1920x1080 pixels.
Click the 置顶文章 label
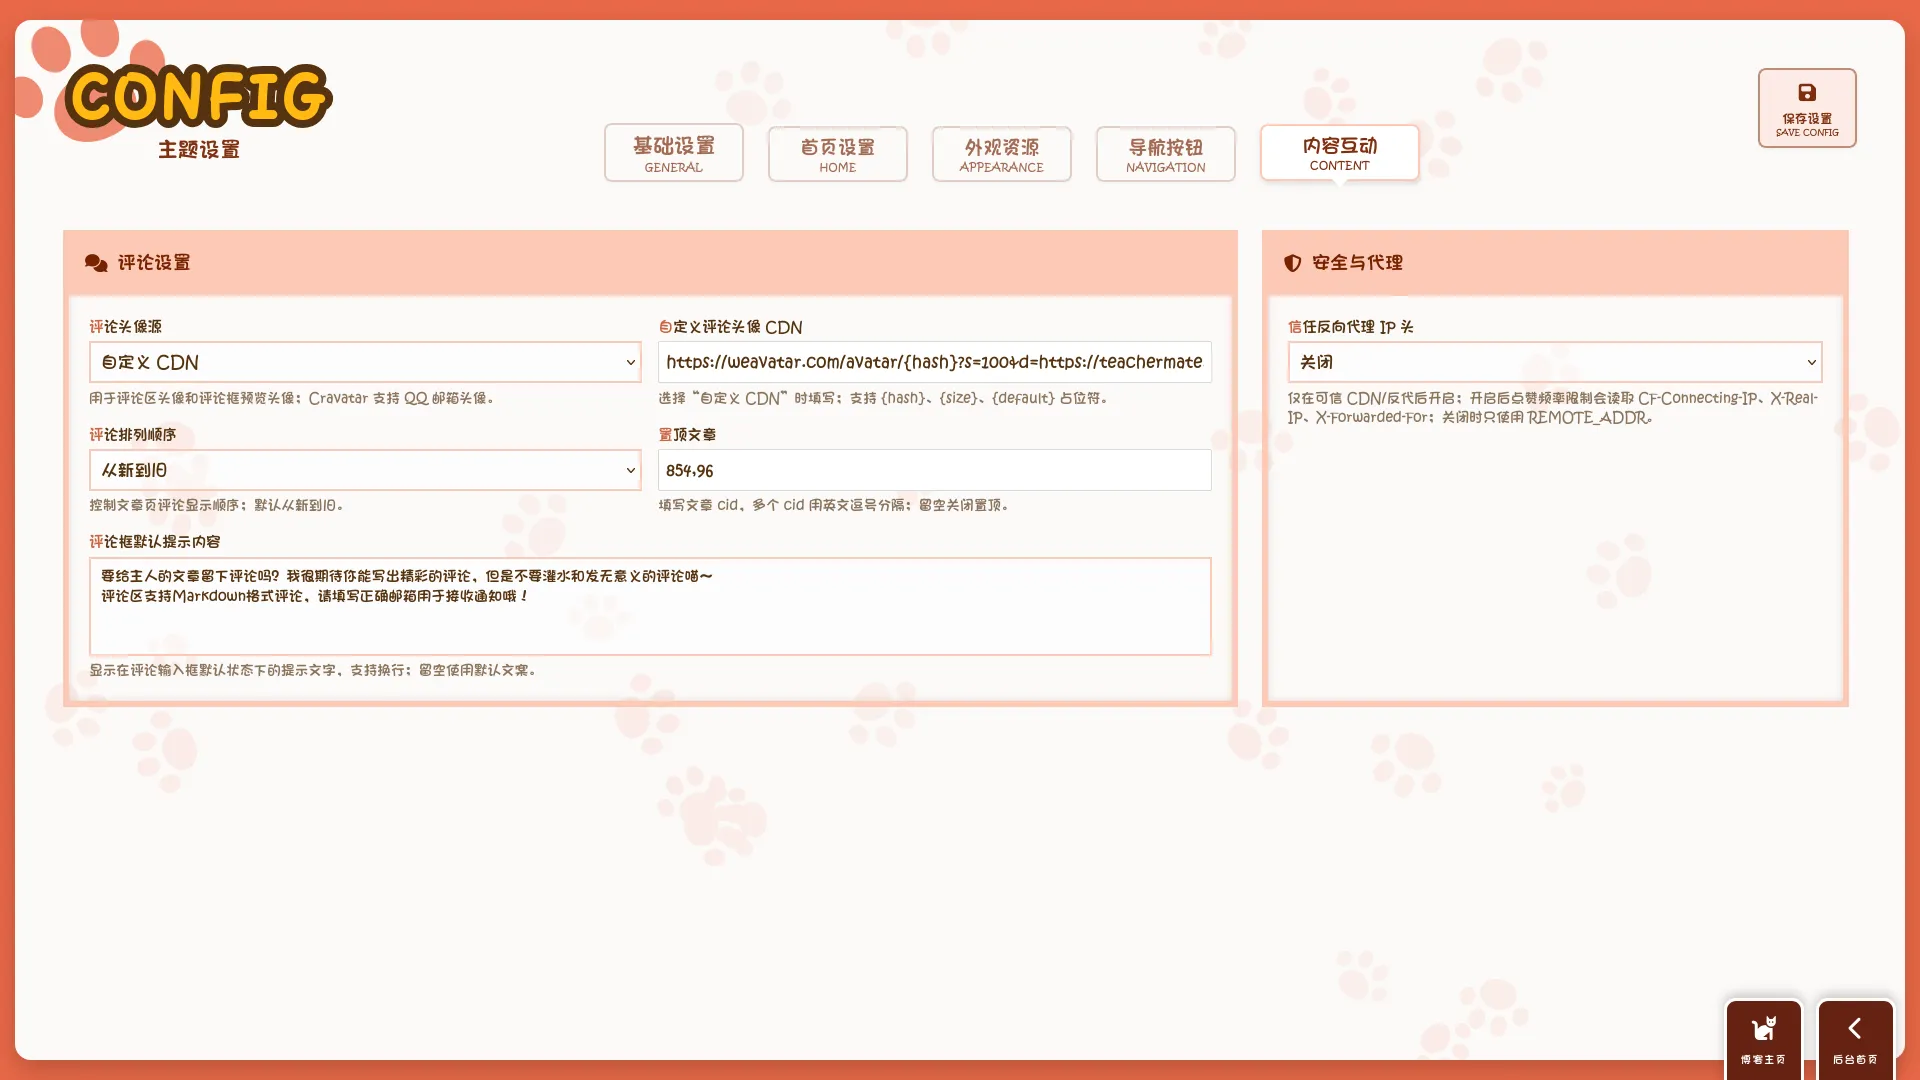click(687, 435)
